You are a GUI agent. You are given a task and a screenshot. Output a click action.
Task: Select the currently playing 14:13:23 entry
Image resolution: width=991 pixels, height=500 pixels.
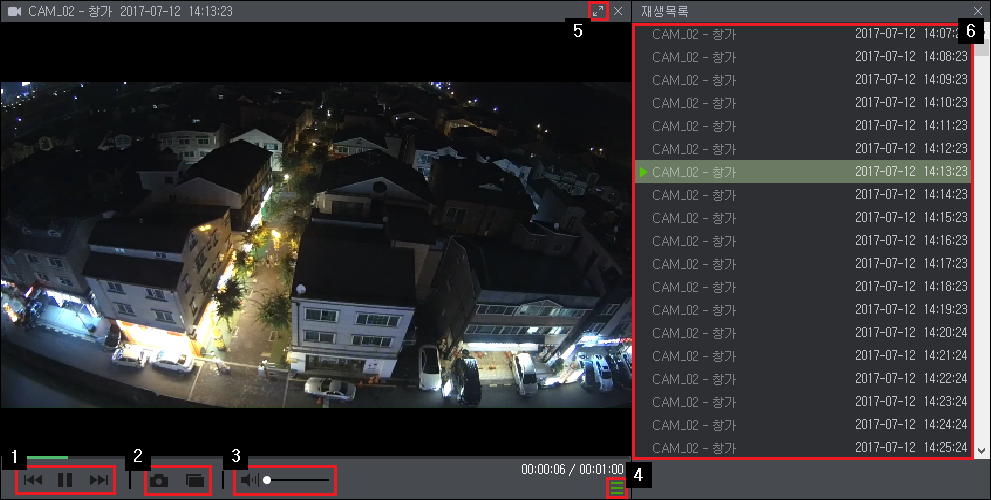click(804, 172)
